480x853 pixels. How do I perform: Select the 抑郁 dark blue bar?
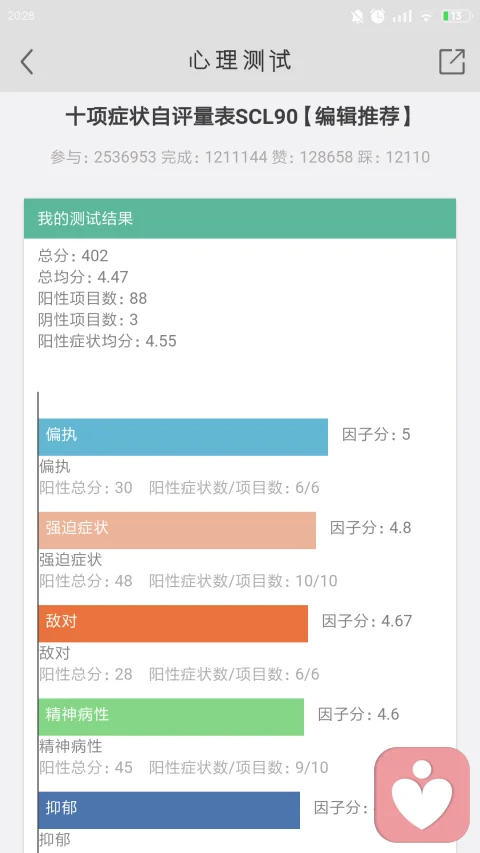coord(169,810)
